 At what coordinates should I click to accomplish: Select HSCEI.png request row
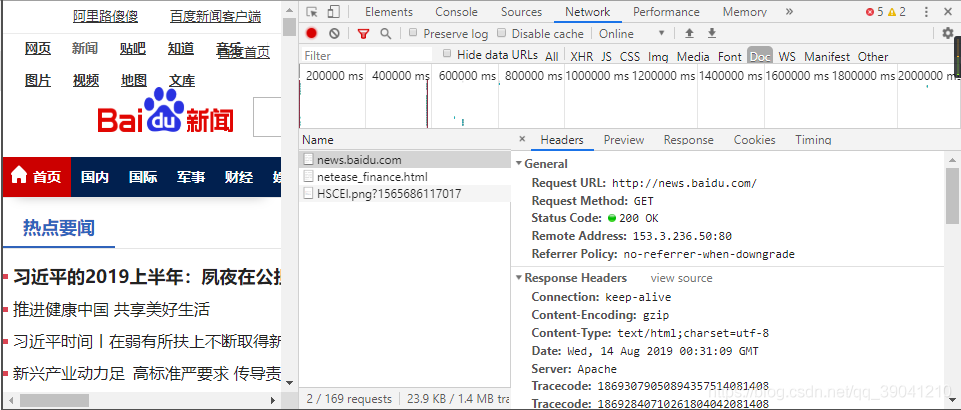[406, 194]
